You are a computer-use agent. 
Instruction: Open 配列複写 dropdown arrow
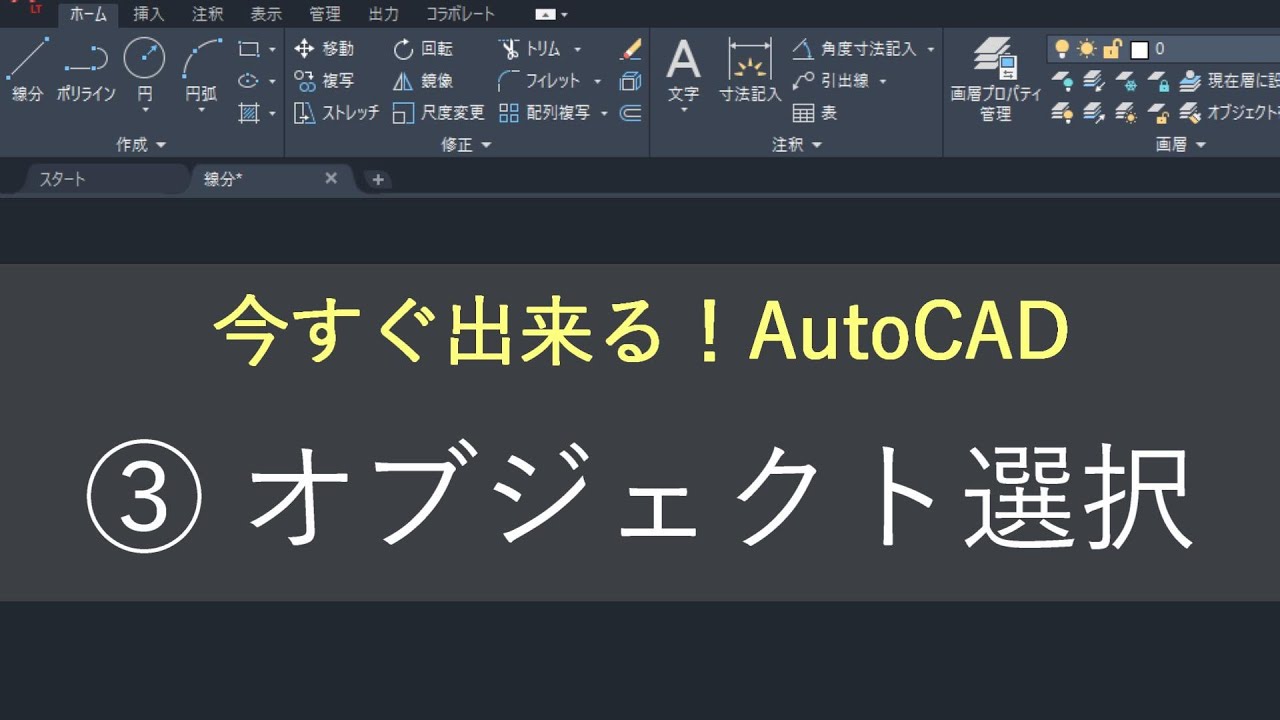(604, 113)
